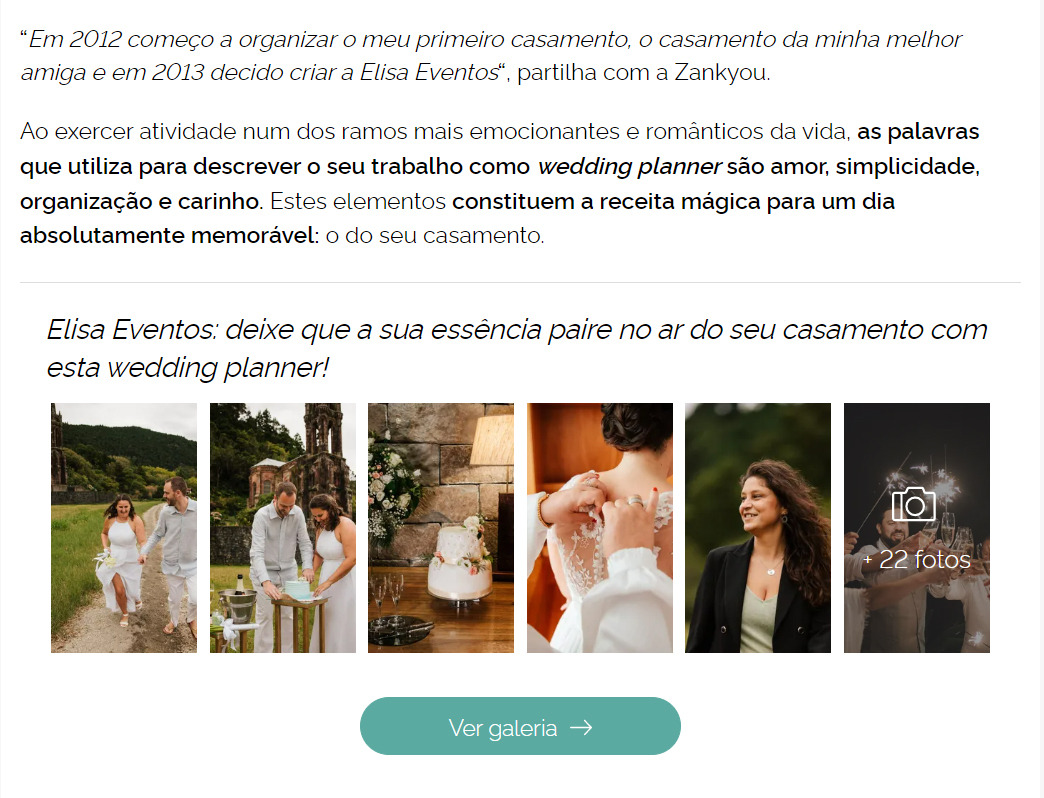Click bold words 'organização e carinho'

(139, 201)
